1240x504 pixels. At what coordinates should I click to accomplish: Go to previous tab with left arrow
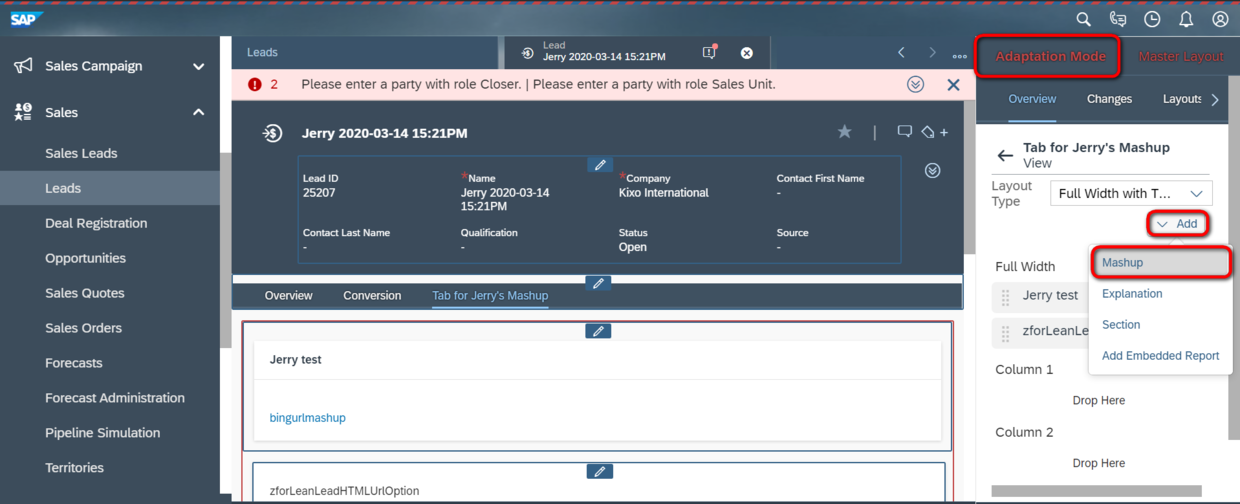click(x=901, y=52)
